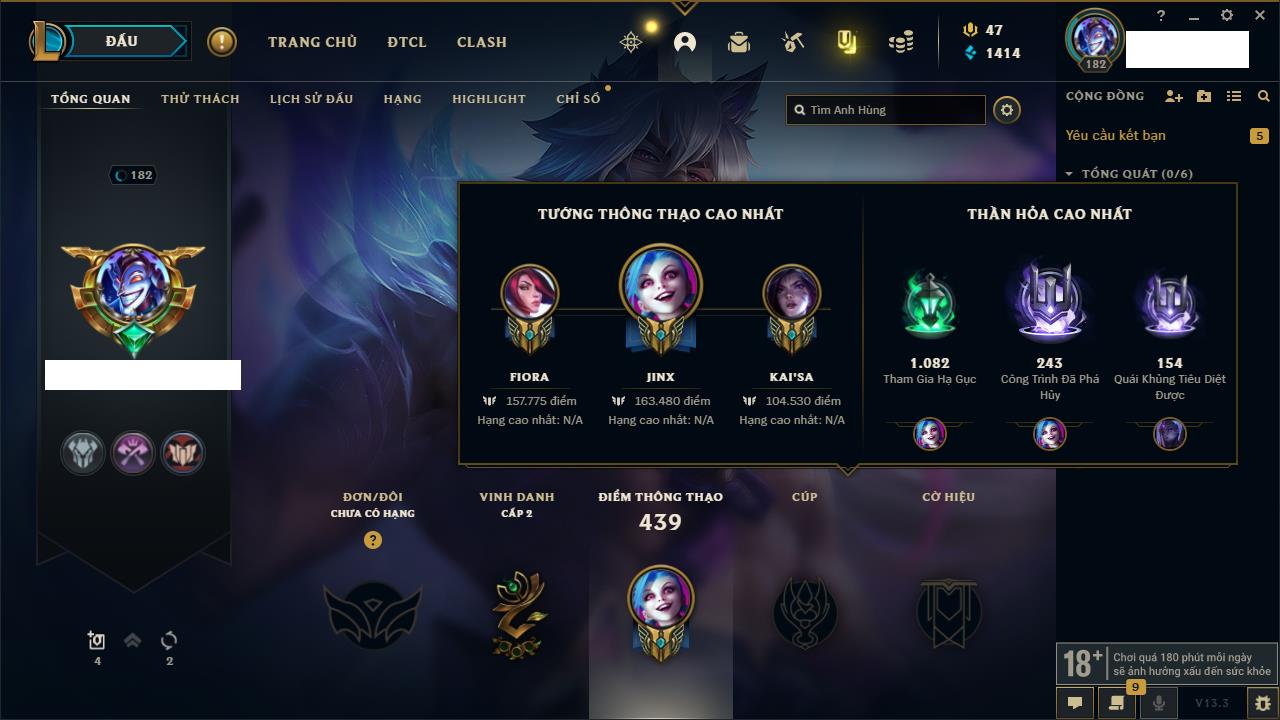Switch to the LỊCH SỬ ĐẤU tab

tap(311, 99)
